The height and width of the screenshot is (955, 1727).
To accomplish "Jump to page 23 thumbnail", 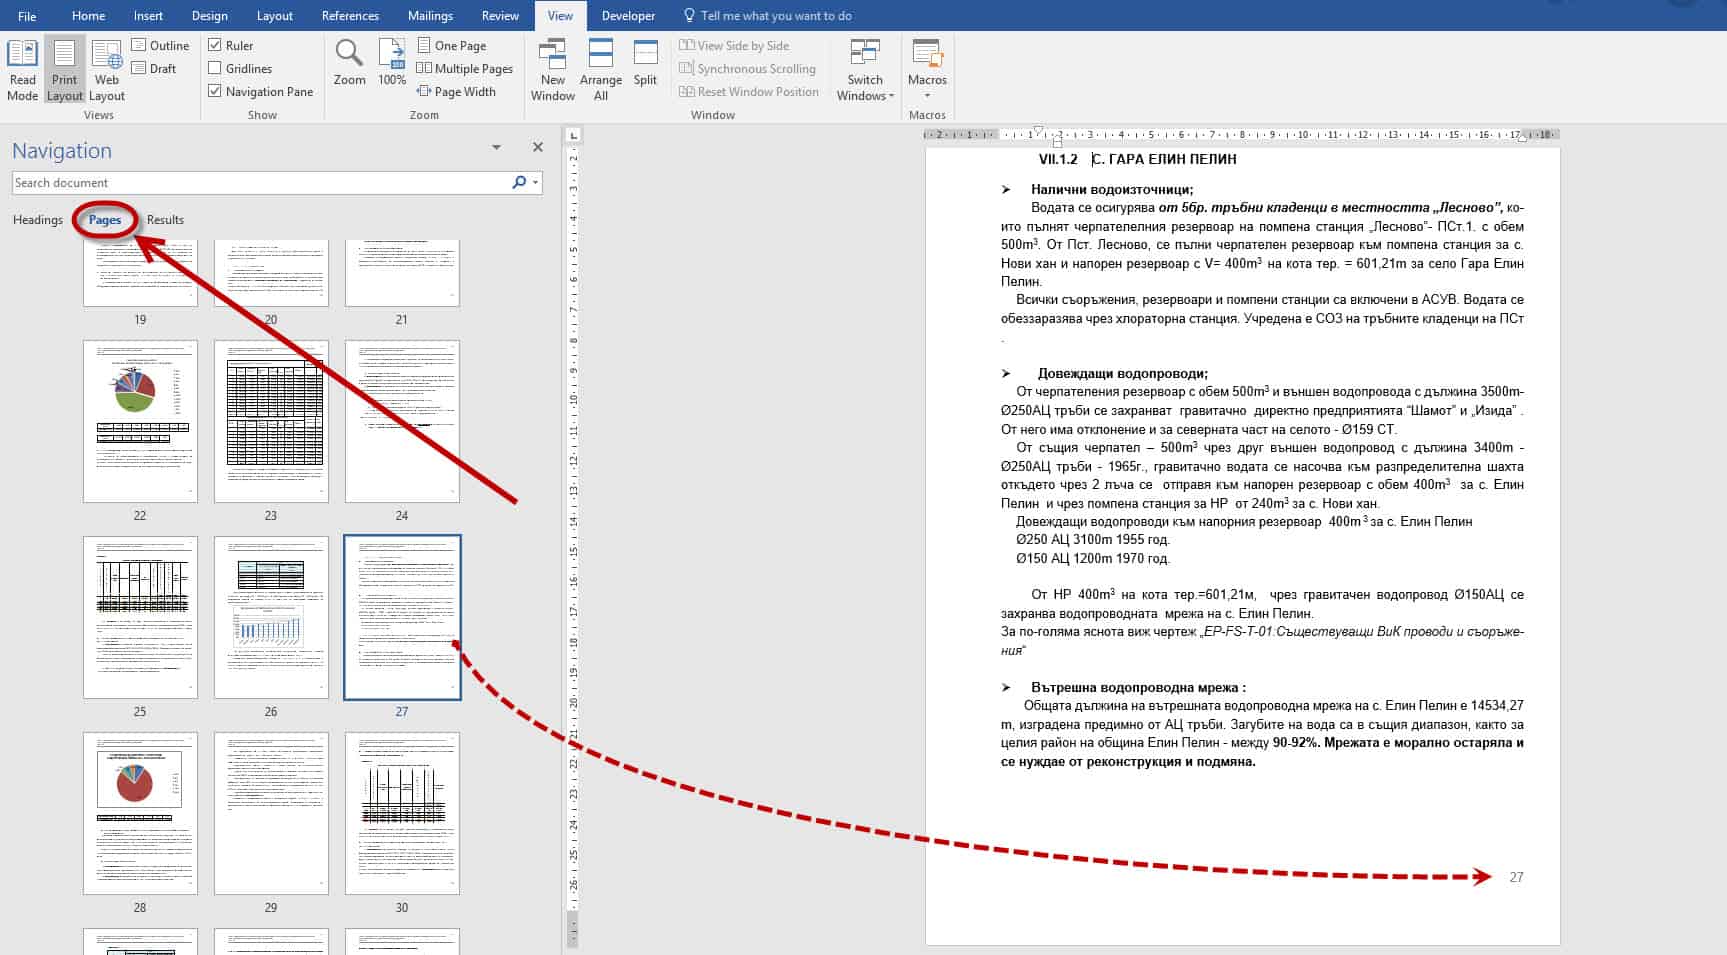I will click(x=271, y=421).
